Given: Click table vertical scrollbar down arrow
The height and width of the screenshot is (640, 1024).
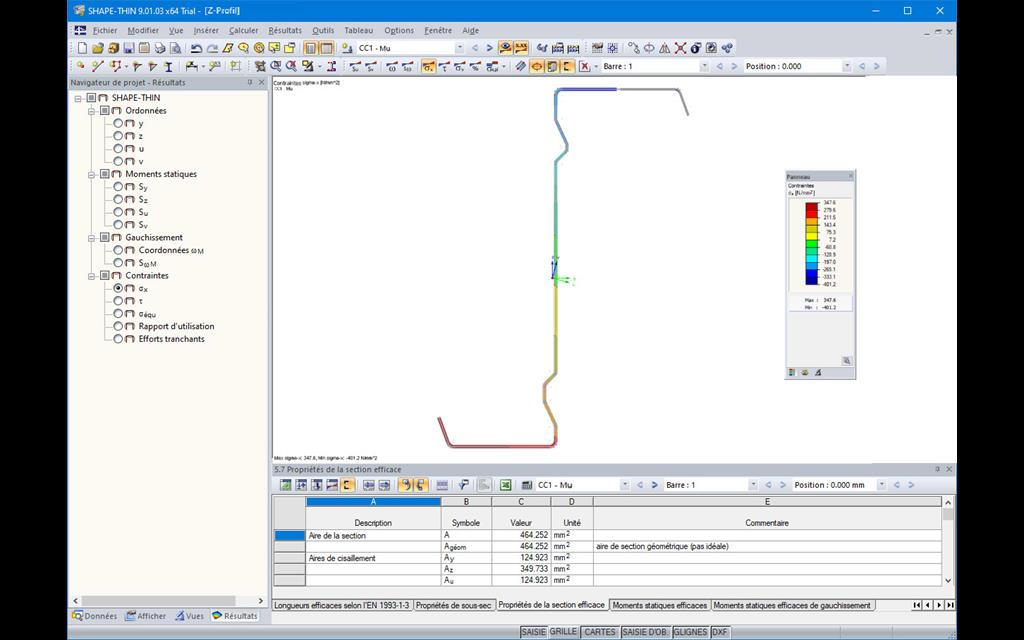Looking at the screenshot, I should click(948, 581).
